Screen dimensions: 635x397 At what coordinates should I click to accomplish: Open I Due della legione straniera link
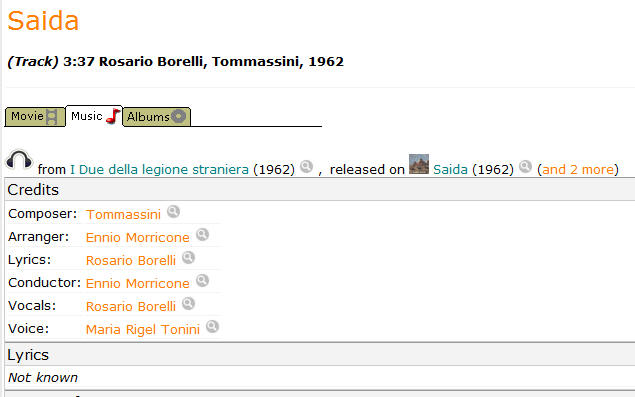160,169
